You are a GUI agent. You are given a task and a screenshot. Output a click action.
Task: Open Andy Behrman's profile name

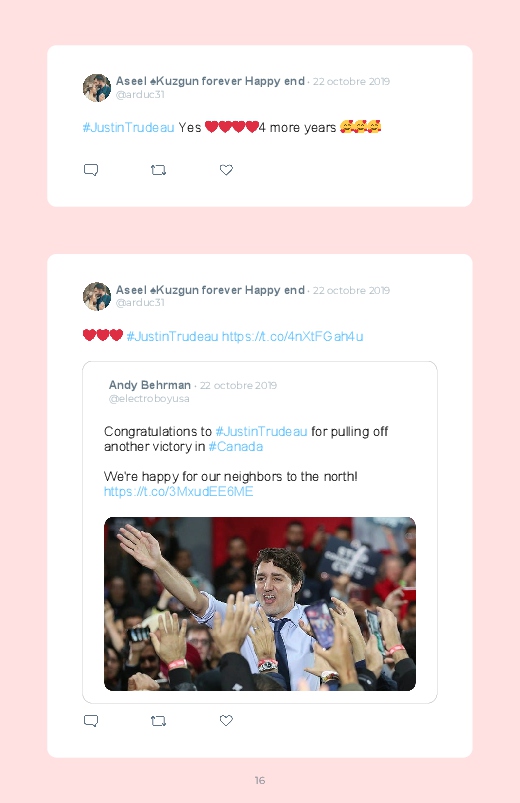pos(150,385)
